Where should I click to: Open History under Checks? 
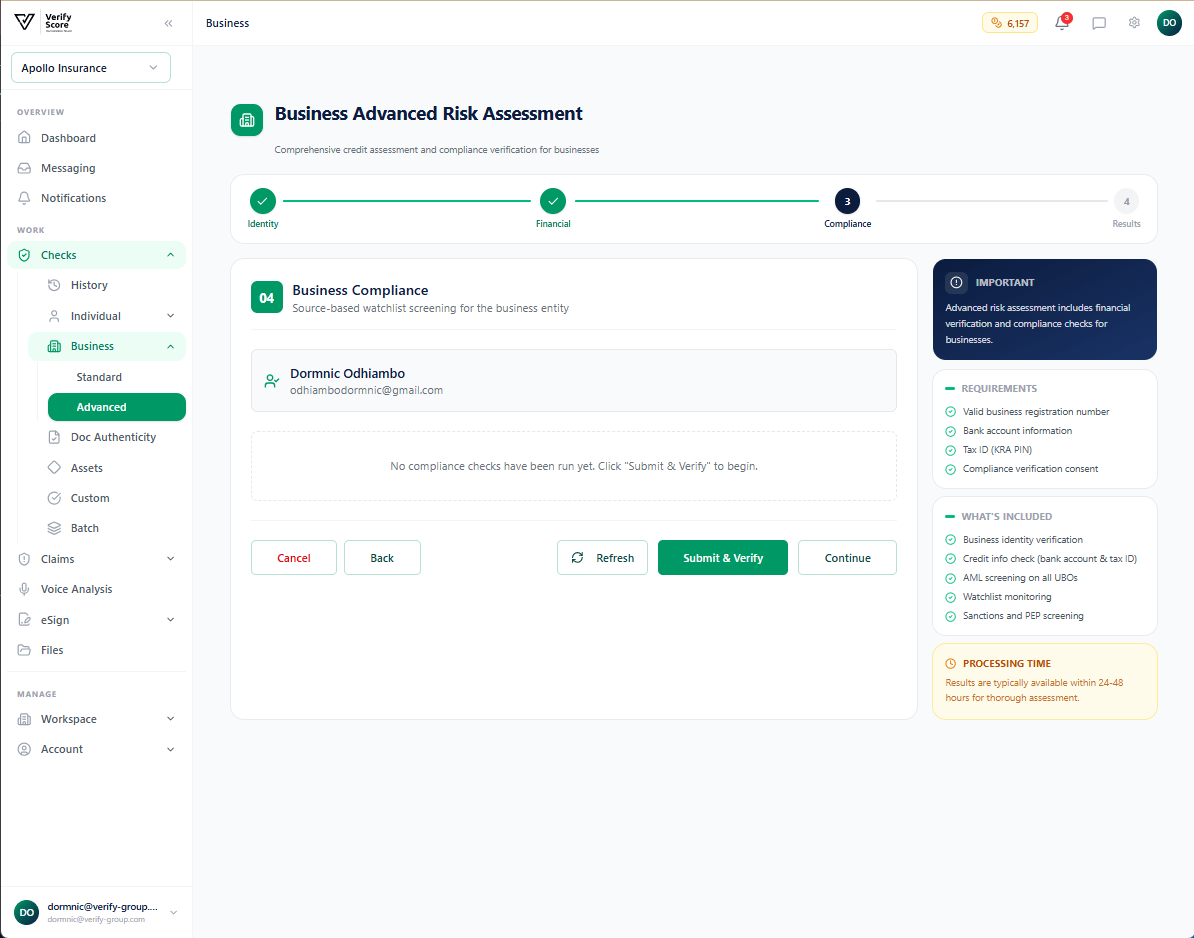pyautogui.click(x=107, y=285)
